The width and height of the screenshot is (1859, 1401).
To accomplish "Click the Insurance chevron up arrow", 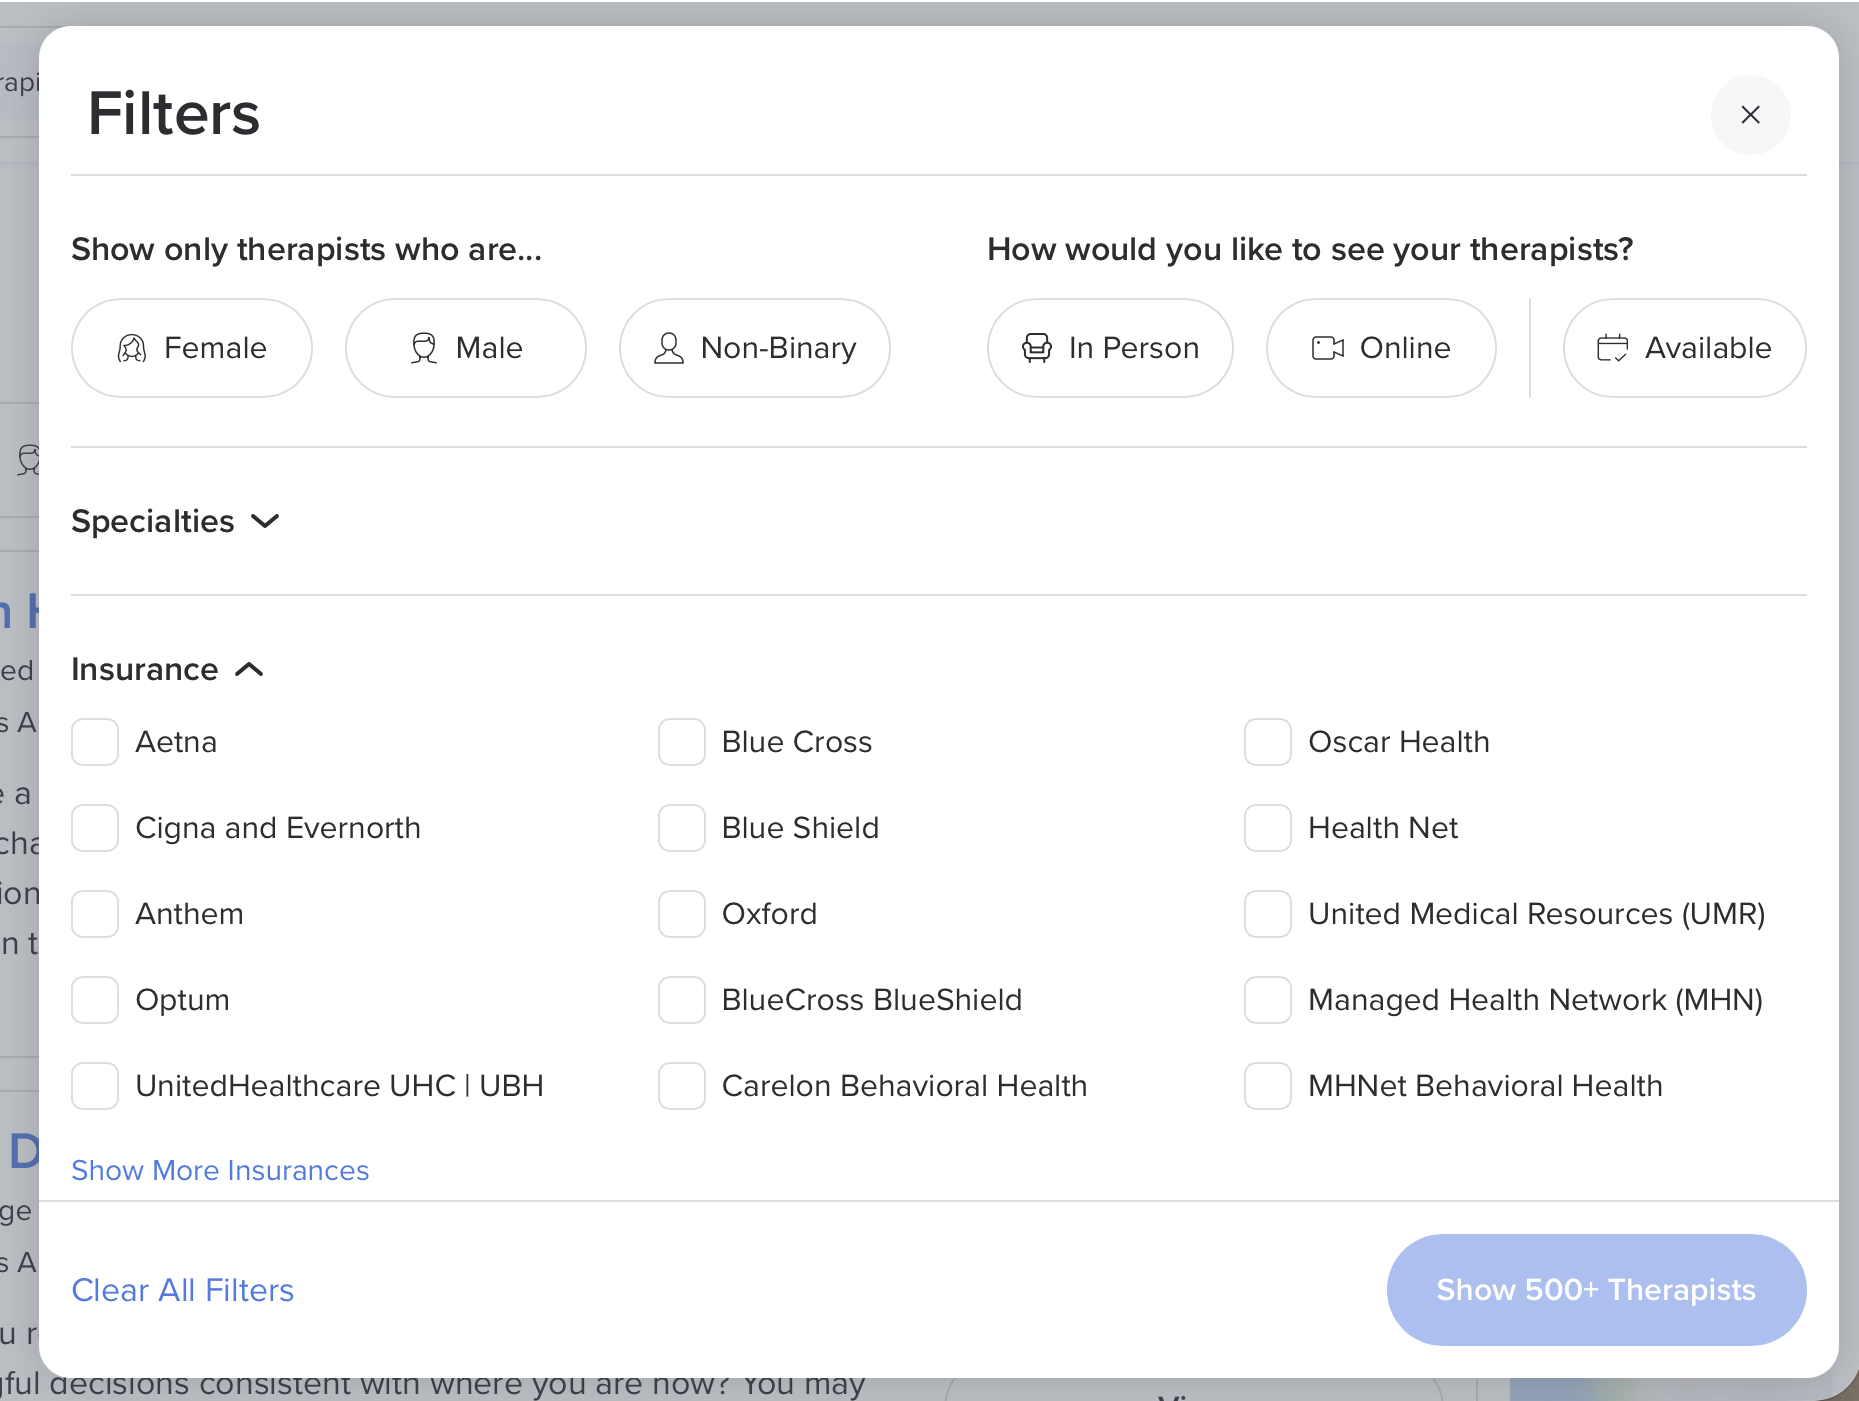I will point(250,669).
